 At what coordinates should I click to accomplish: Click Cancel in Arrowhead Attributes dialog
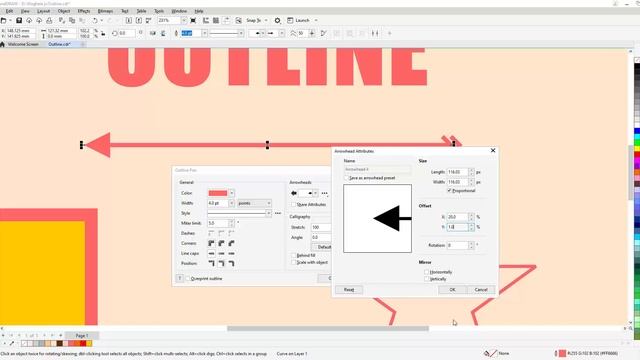coord(481,289)
